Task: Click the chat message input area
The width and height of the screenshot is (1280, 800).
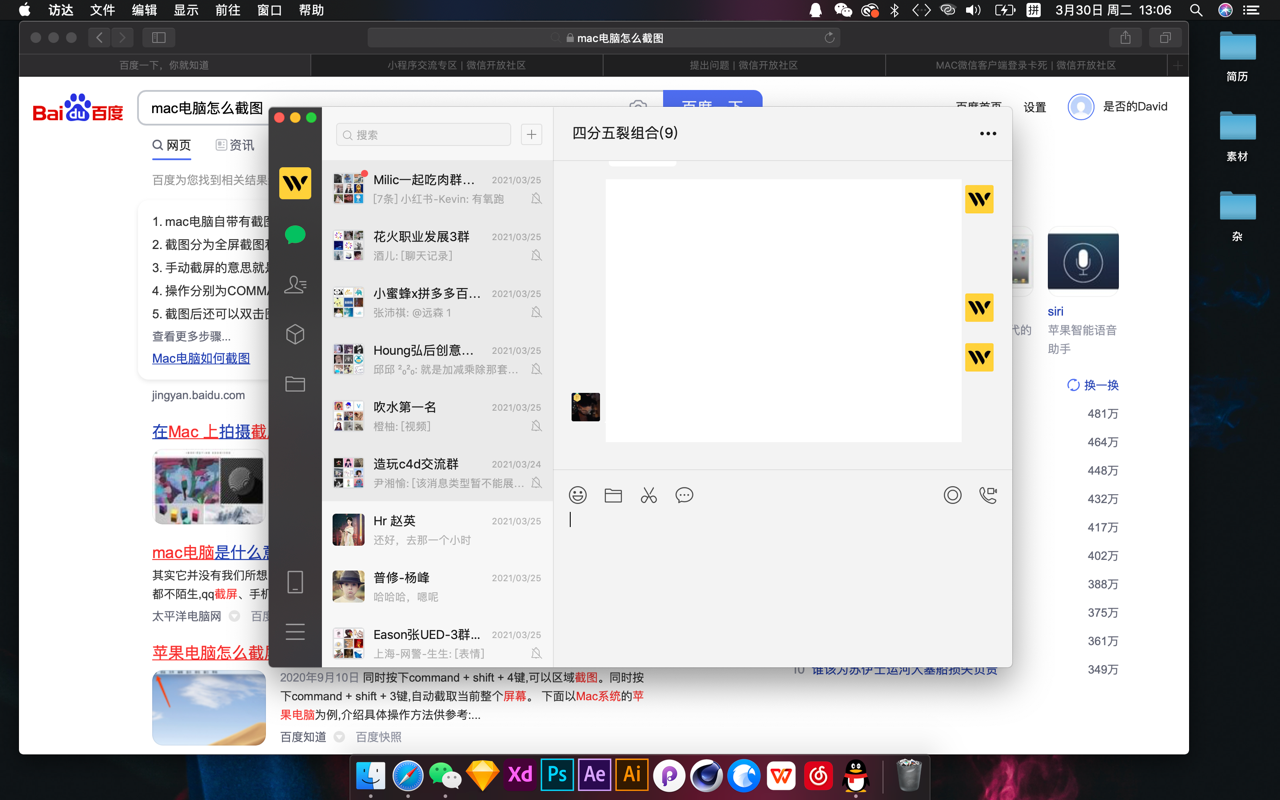Action: [x=782, y=585]
